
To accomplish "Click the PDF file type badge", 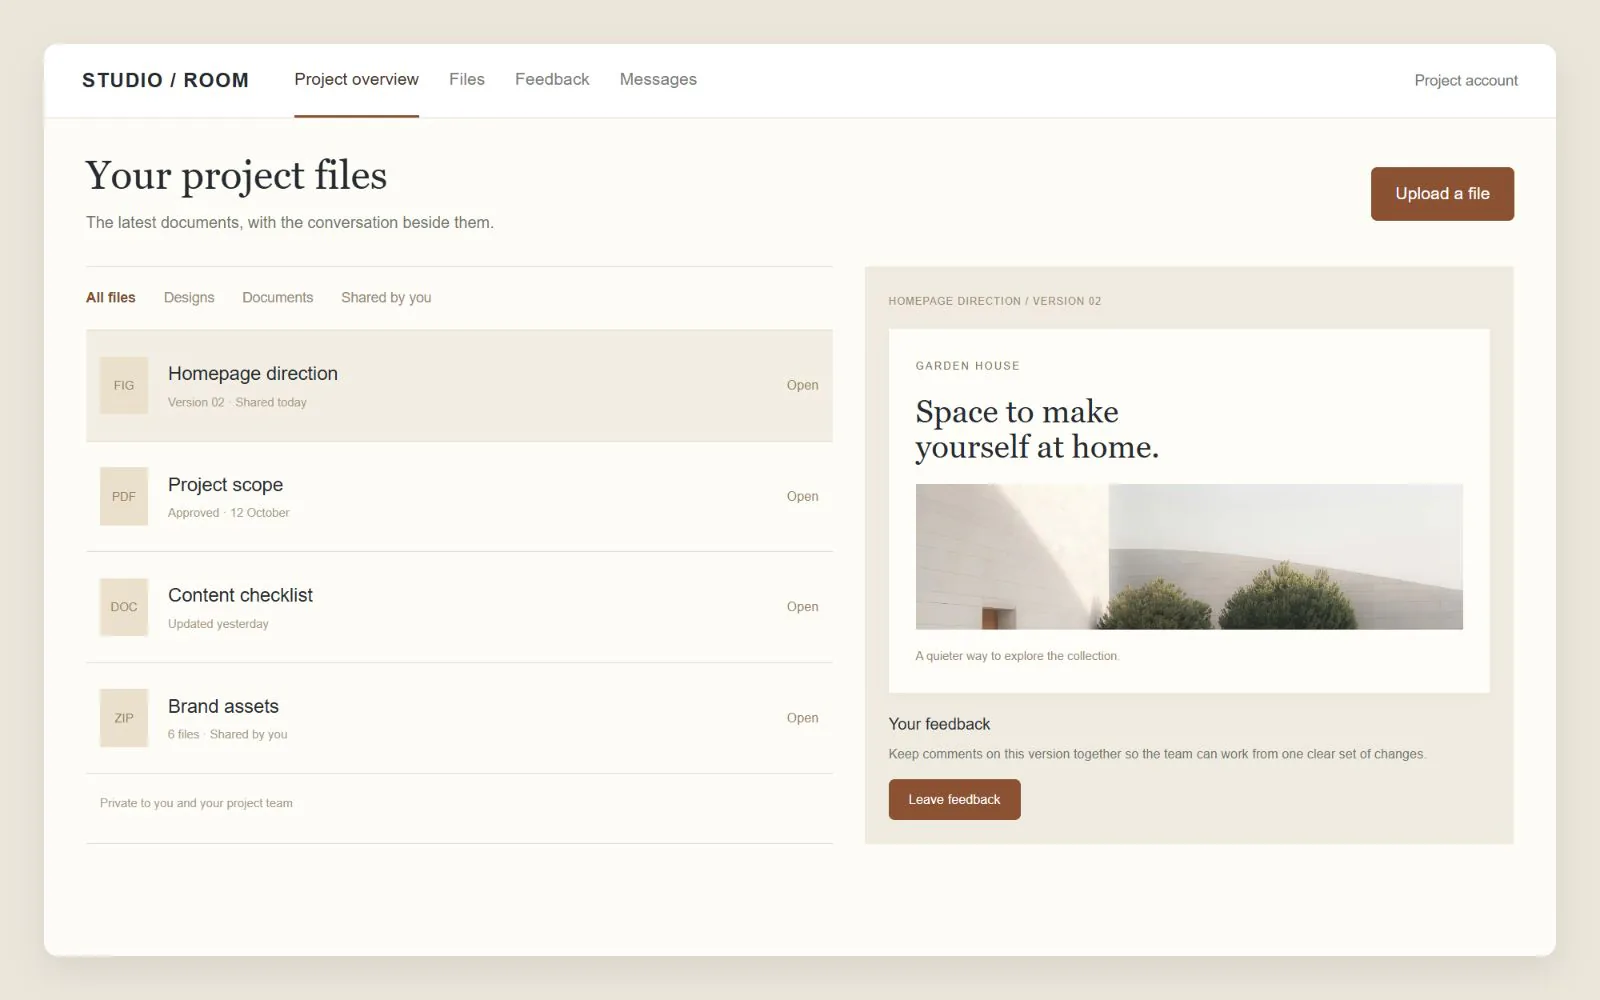I will click(124, 496).
